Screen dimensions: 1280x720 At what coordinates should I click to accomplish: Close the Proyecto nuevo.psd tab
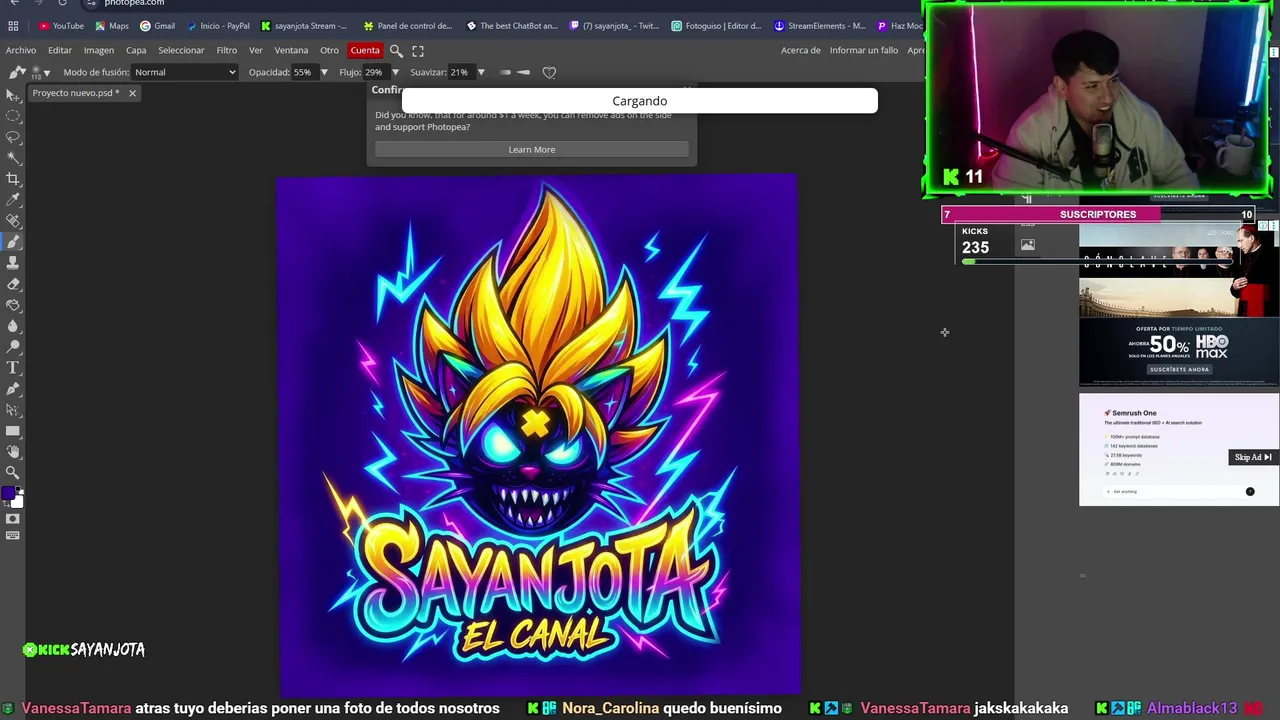coord(131,93)
